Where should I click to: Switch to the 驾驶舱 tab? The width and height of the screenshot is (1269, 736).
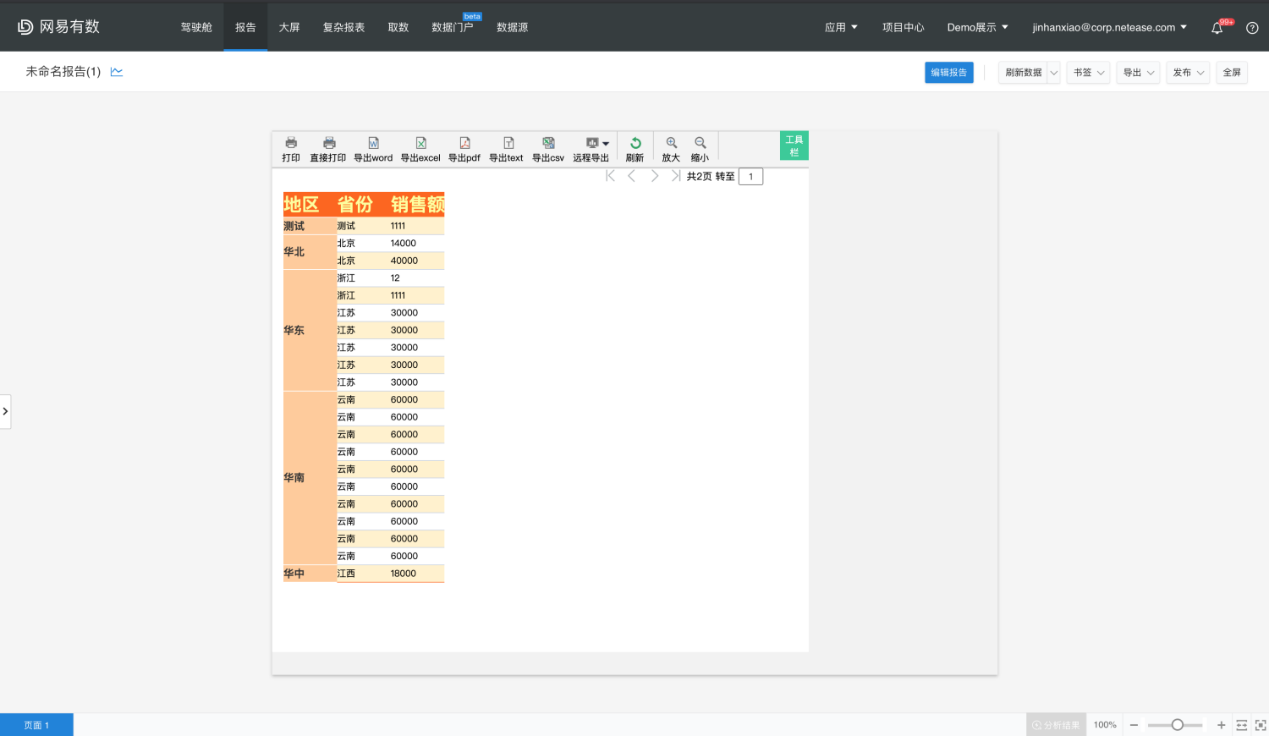(197, 28)
